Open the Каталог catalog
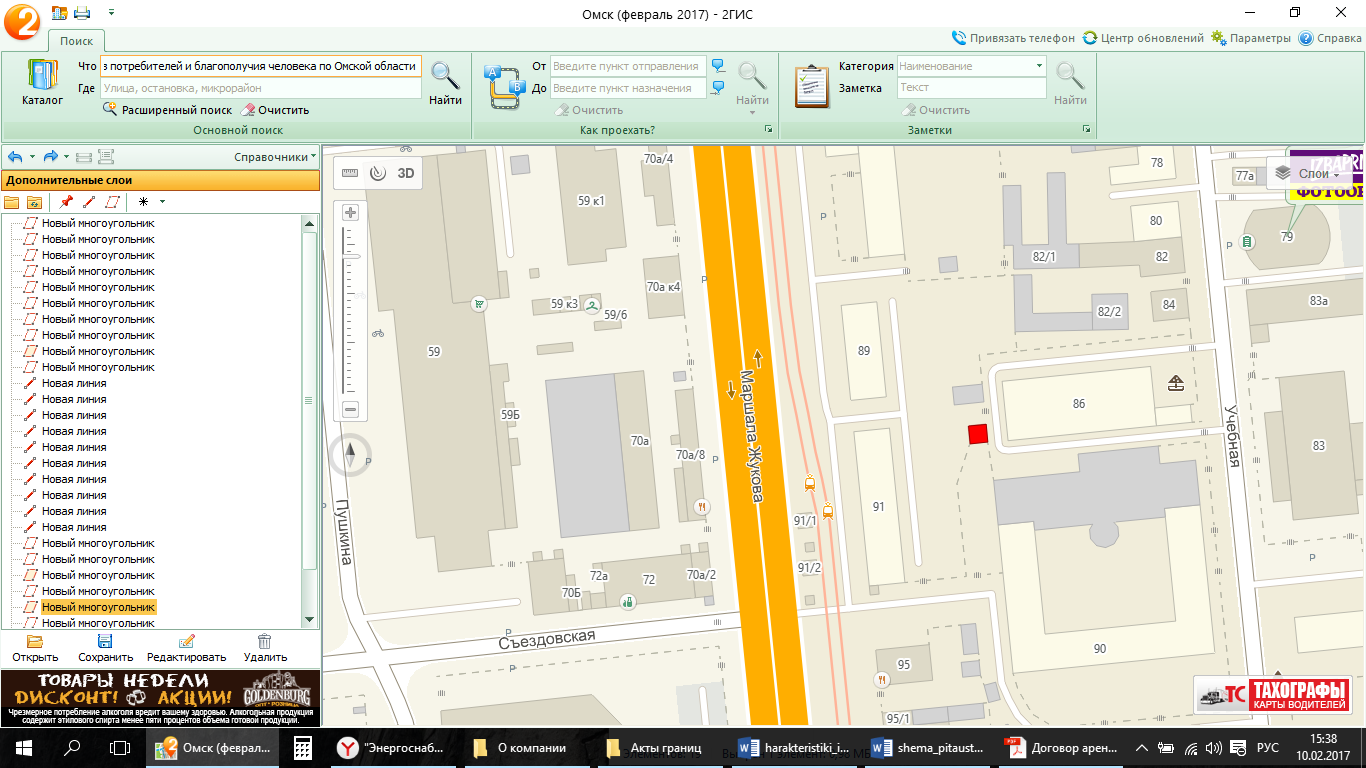Screen dimensions: 1366x768 click(42, 82)
